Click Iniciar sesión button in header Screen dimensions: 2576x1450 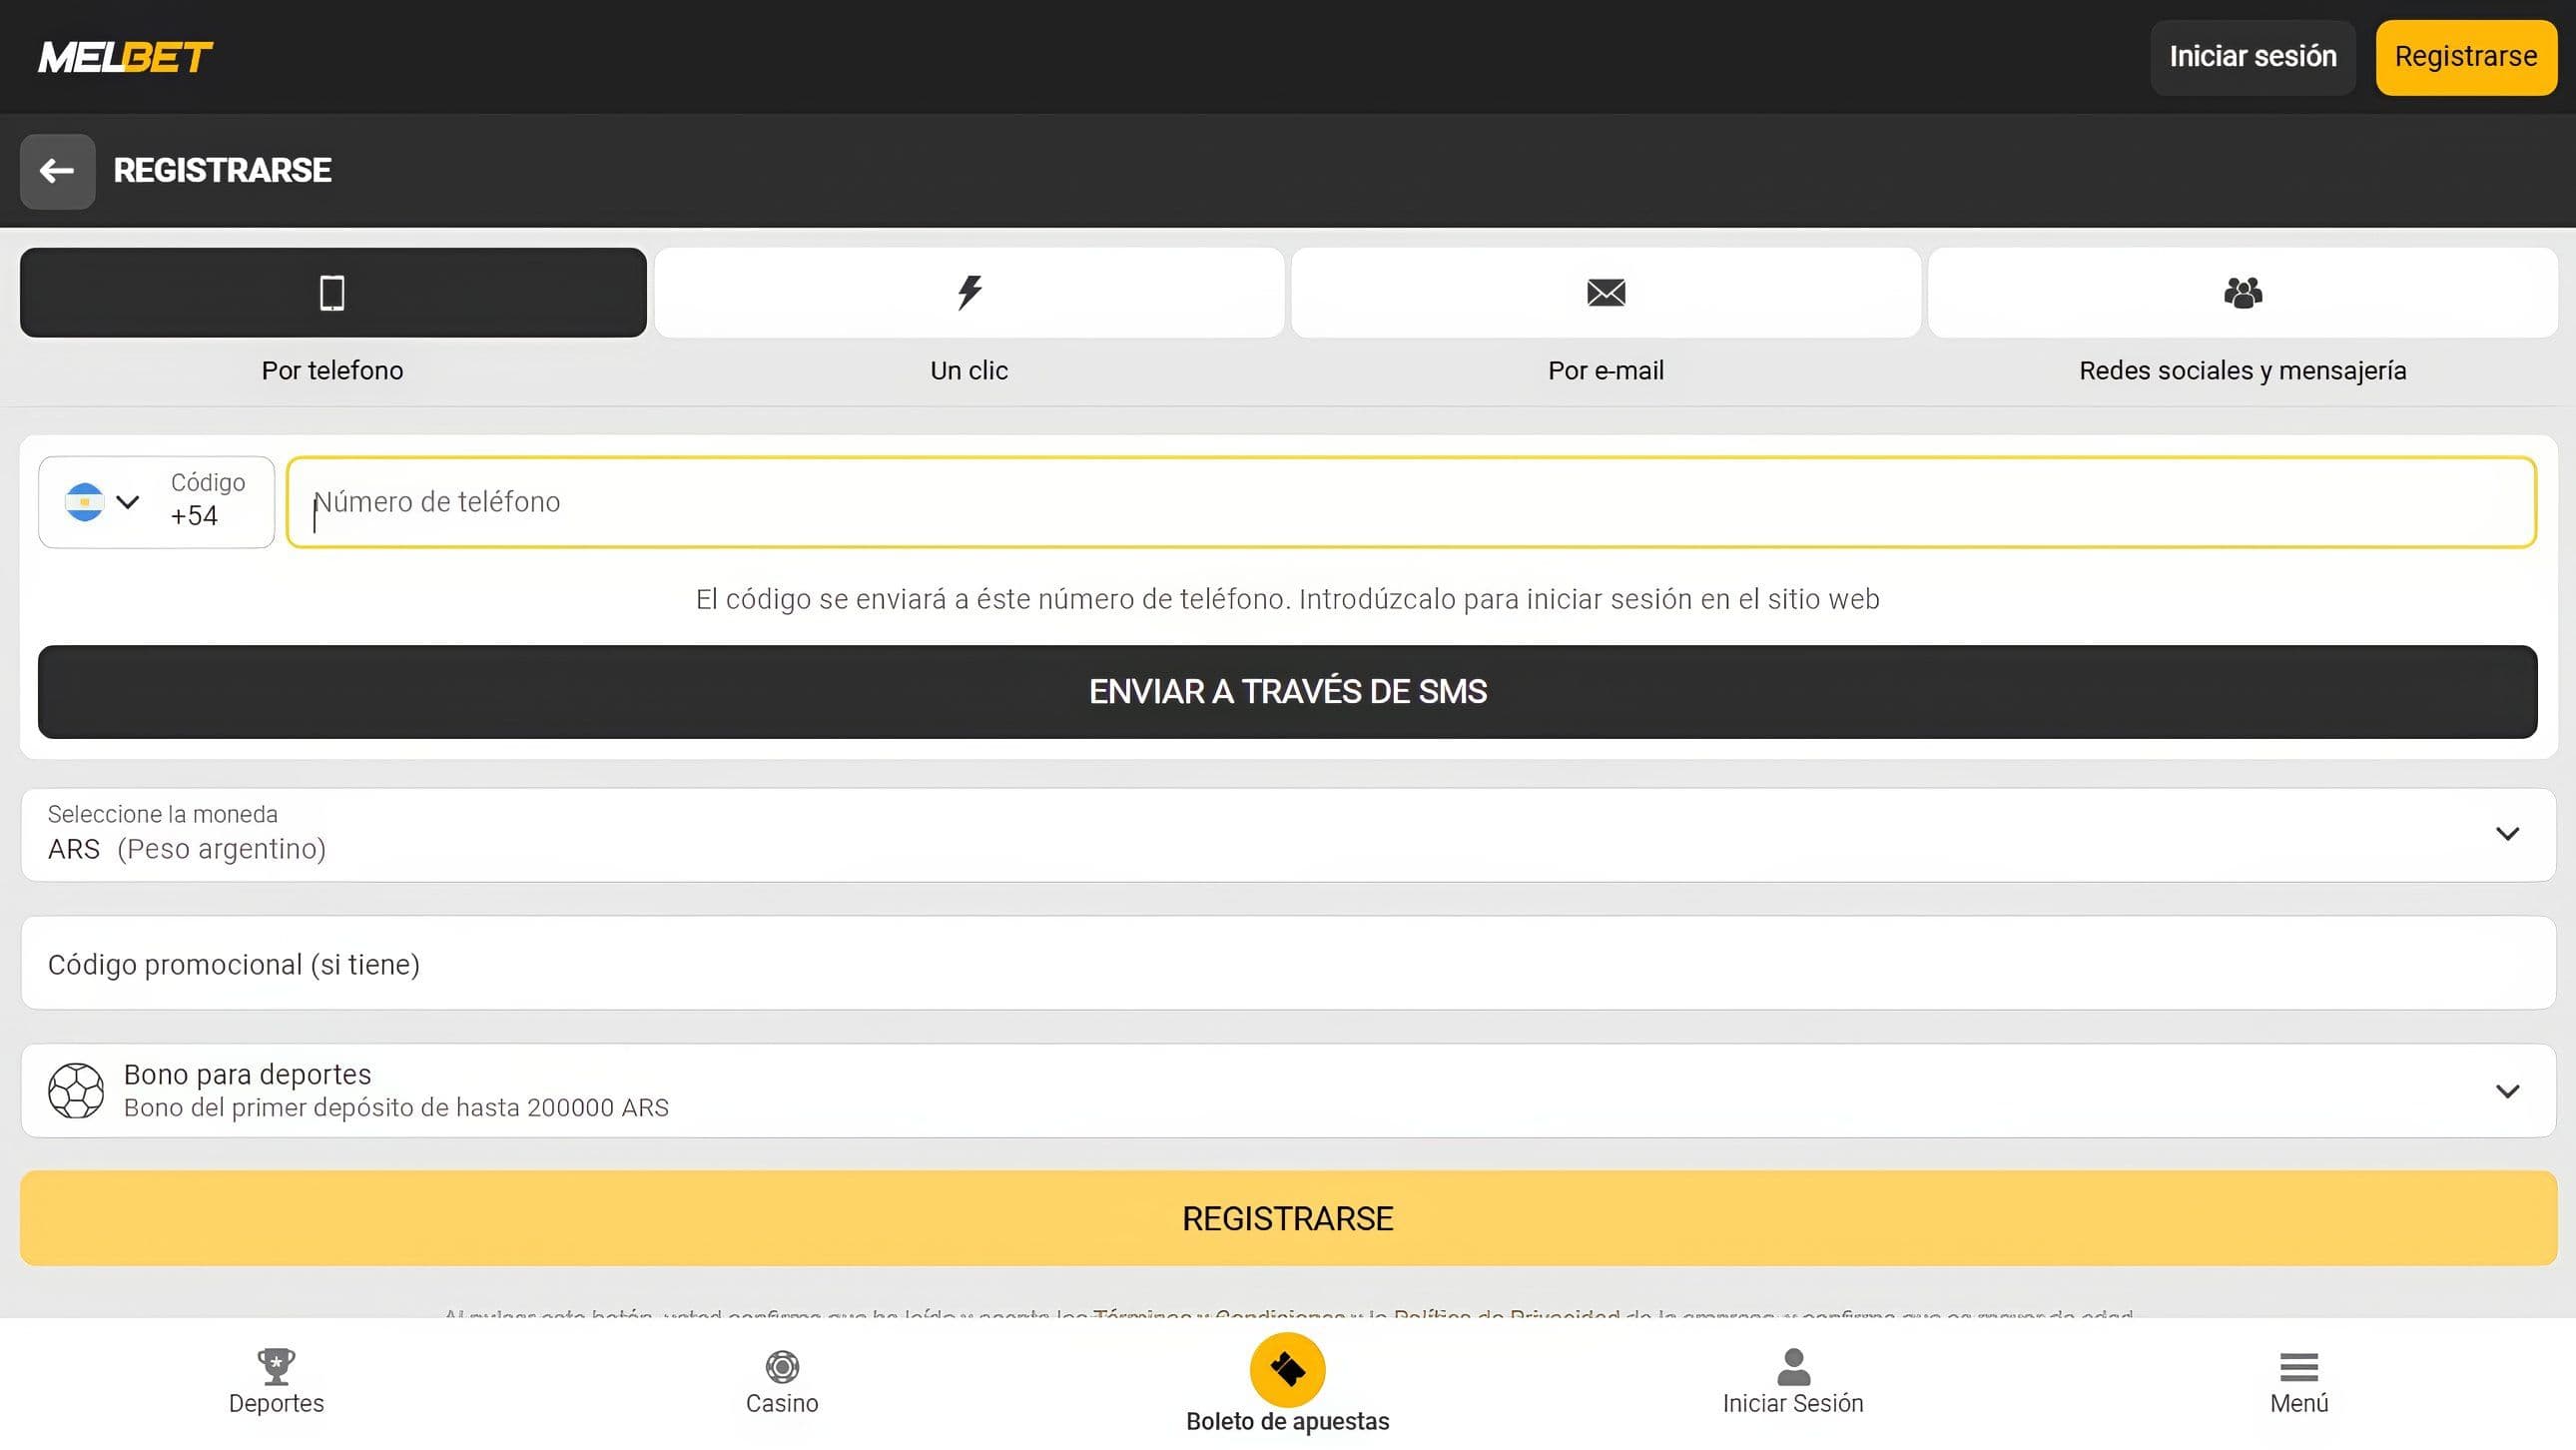coord(2252,57)
